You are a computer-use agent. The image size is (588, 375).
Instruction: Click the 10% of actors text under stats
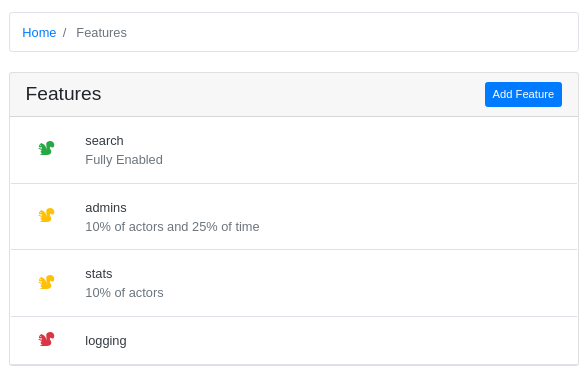pyautogui.click(x=124, y=292)
